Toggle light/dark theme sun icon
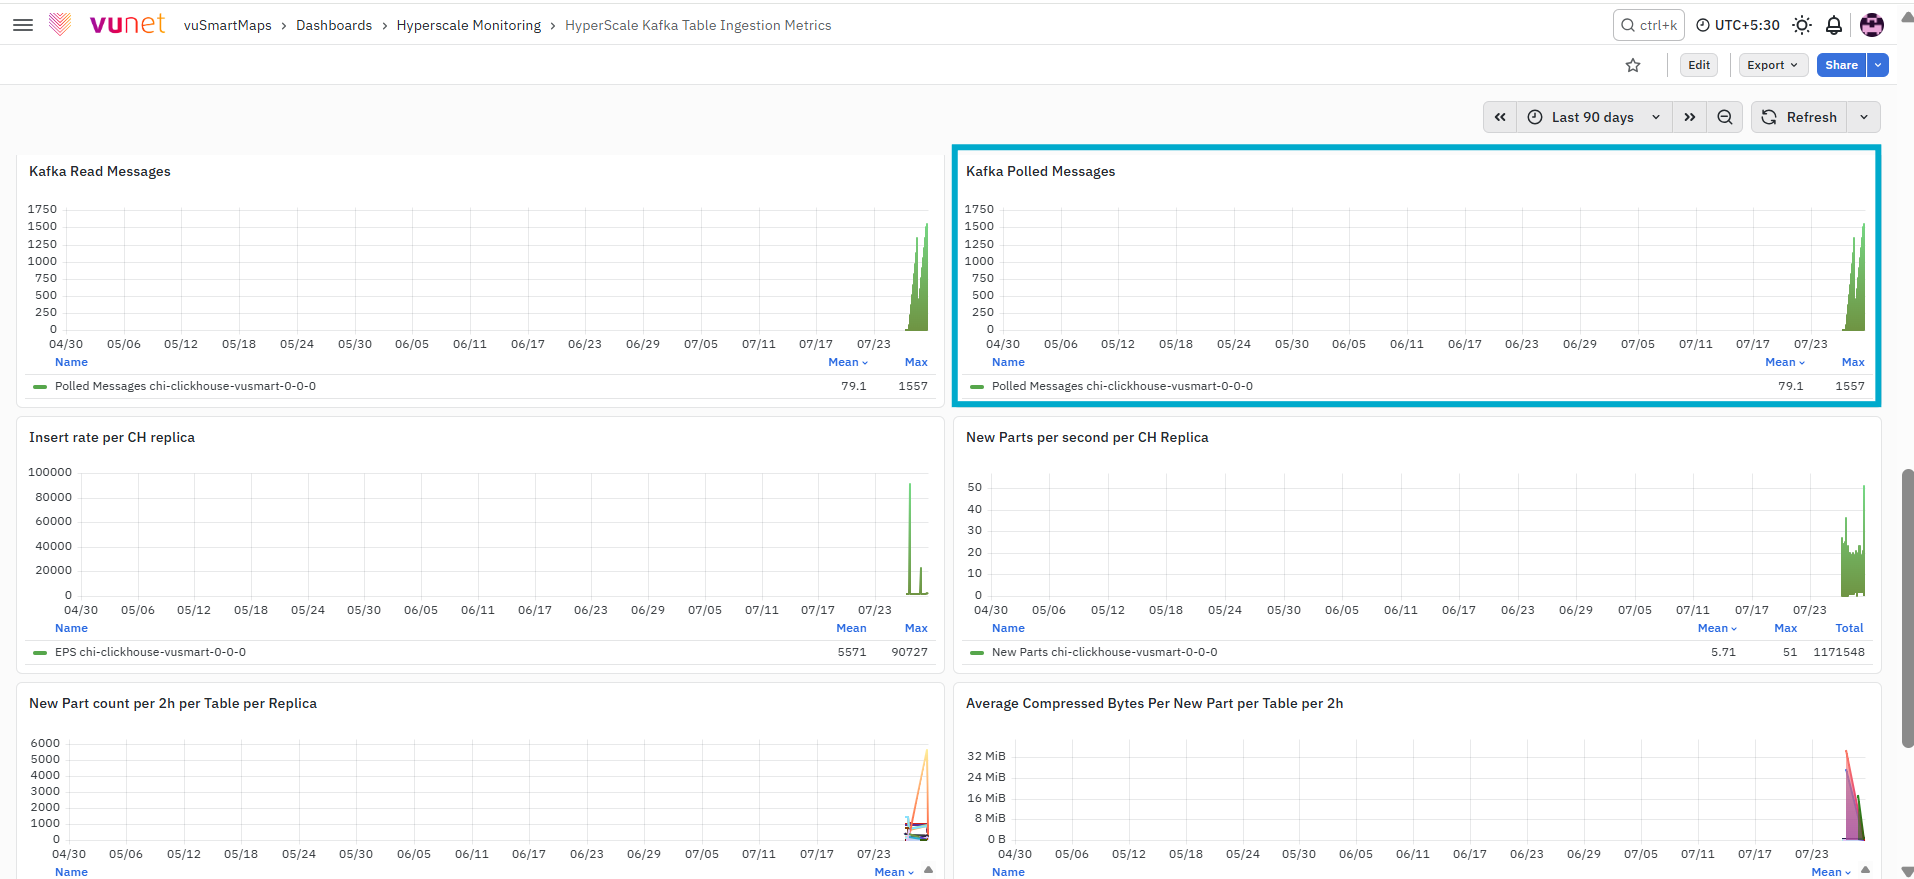The width and height of the screenshot is (1914, 879). tap(1802, 25)
